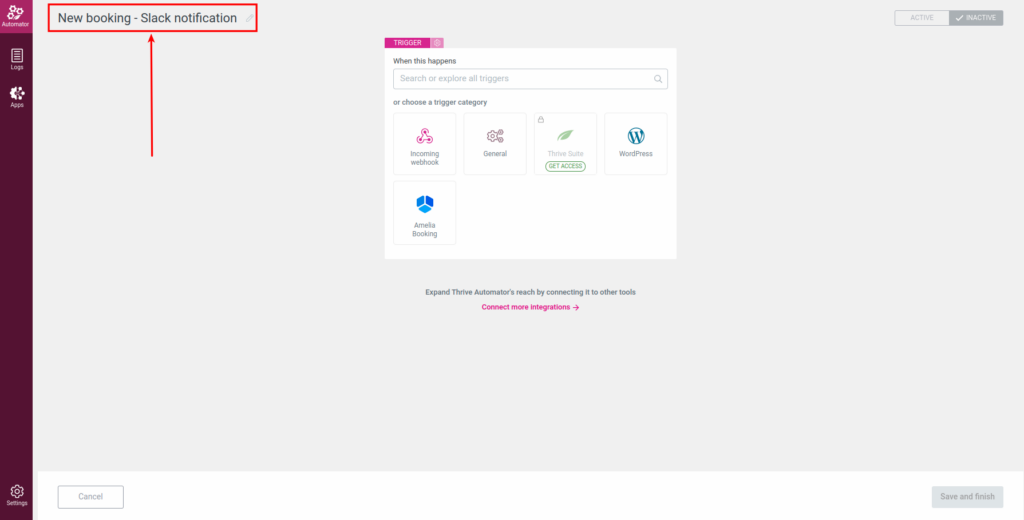Open Settings from the sidebar
This screenshot has width=1024, height=520.
click(x=16, y=494)
